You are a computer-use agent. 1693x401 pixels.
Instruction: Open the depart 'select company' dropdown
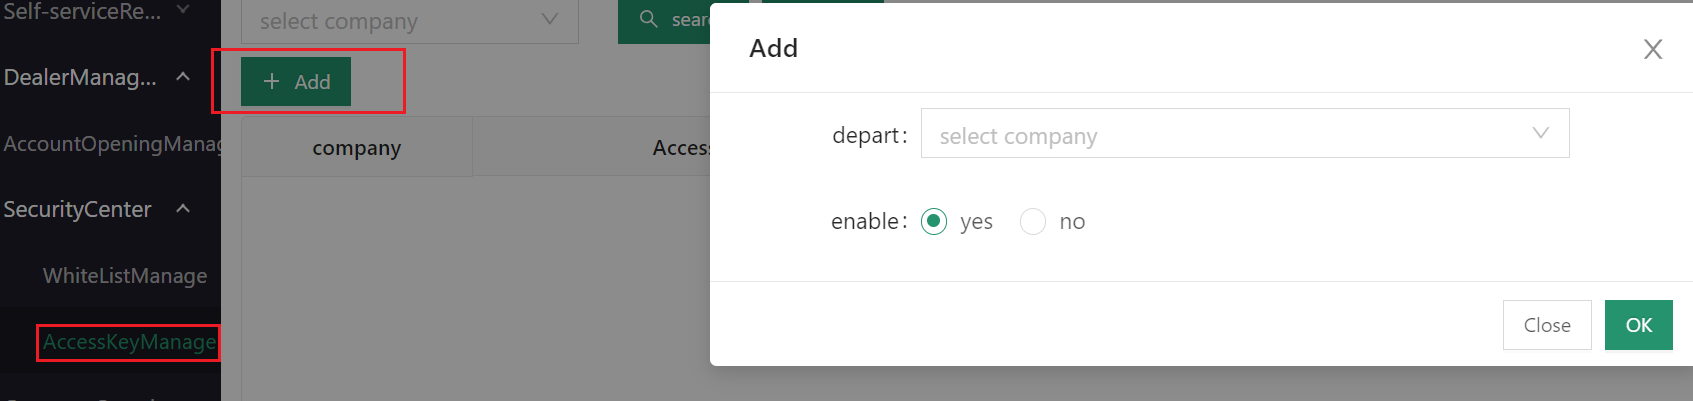1220,134
